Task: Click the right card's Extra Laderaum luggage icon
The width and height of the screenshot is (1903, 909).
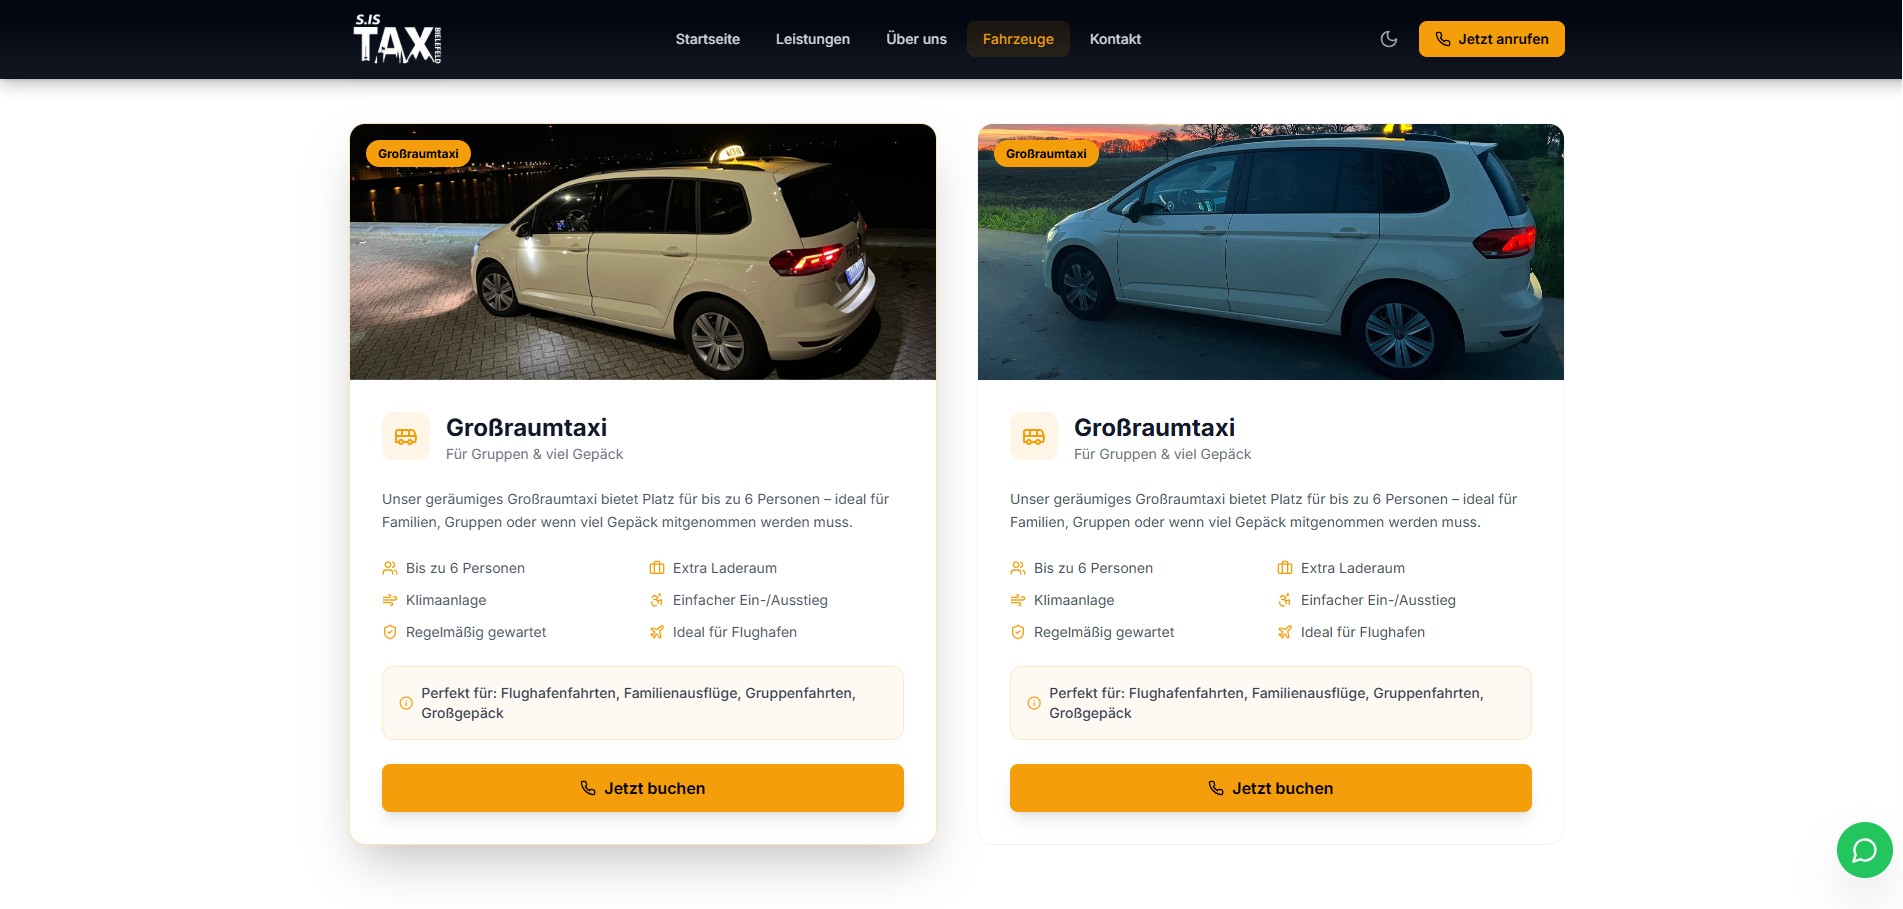Action: (1285, 568)
